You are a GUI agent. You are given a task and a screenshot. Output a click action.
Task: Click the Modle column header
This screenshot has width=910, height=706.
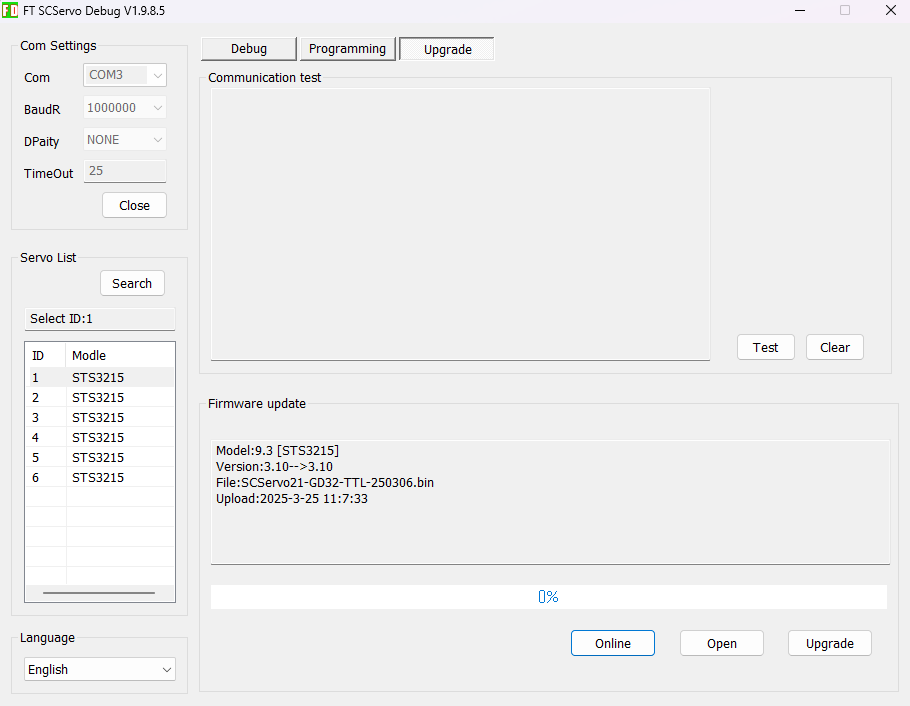pos(120,355)
